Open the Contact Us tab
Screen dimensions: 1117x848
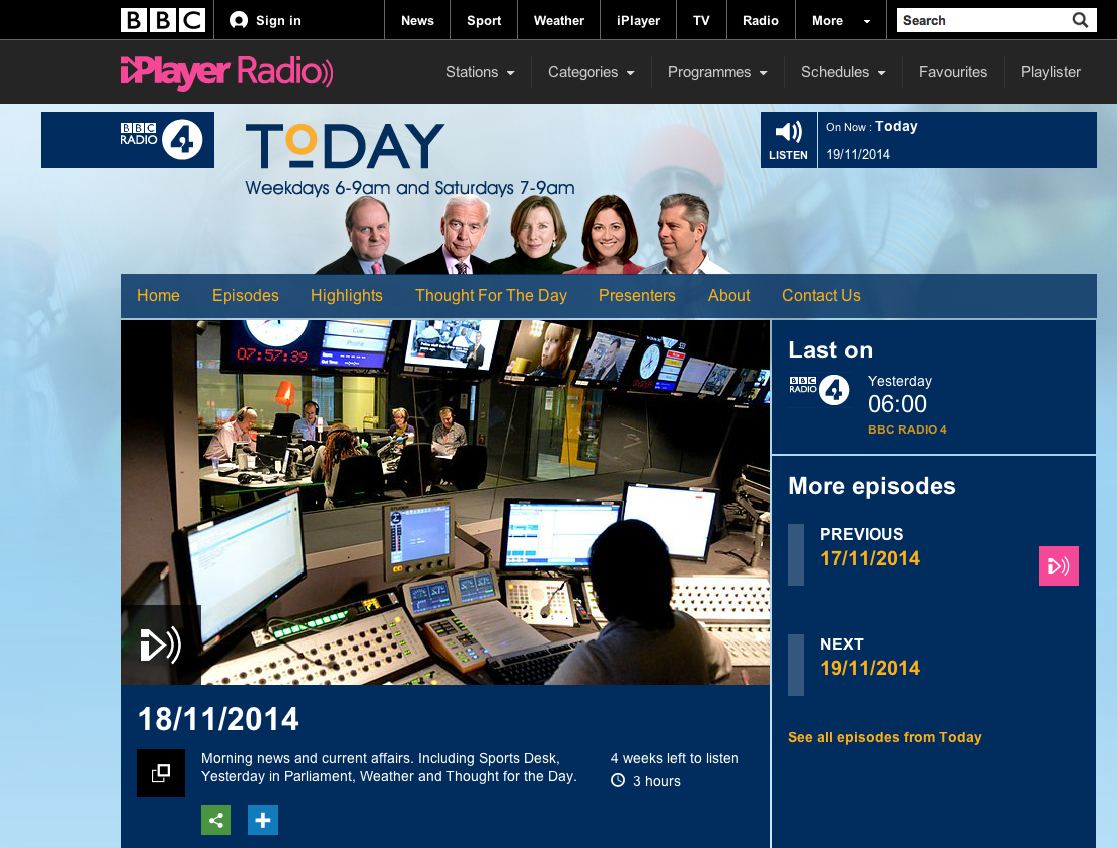pos(821,296)
